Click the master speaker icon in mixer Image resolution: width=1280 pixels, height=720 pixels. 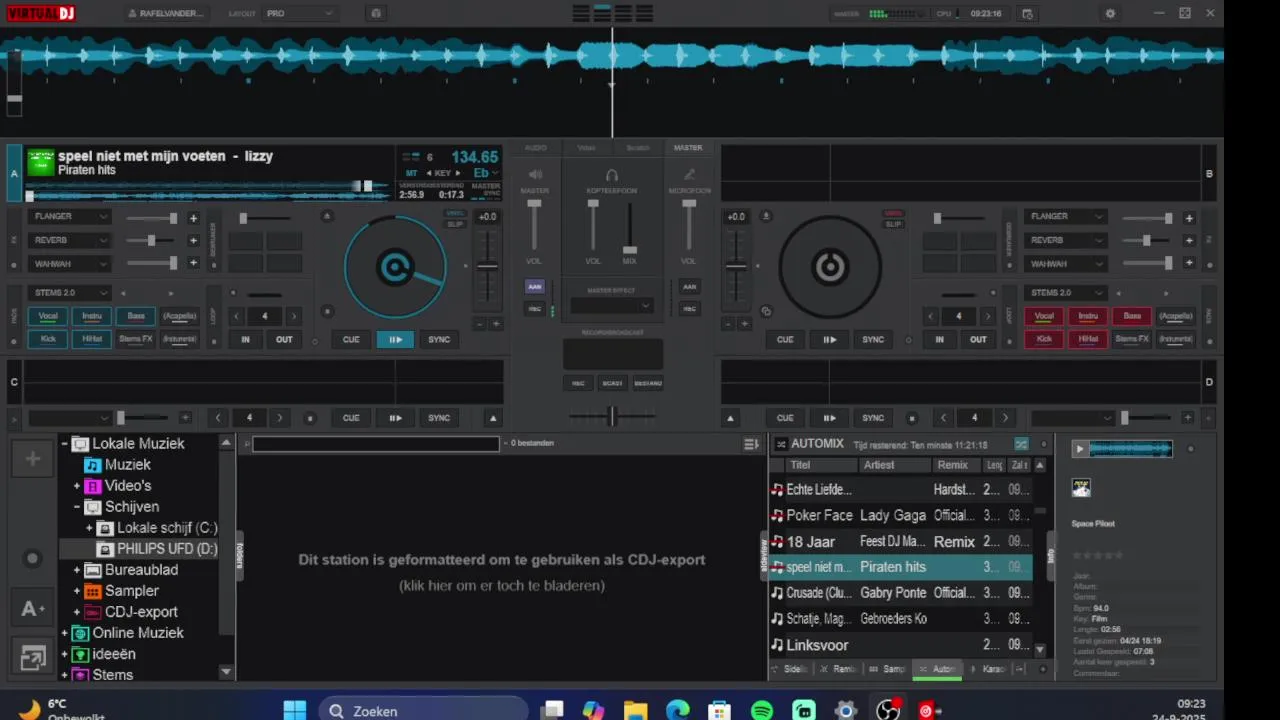tap(535, 175)
